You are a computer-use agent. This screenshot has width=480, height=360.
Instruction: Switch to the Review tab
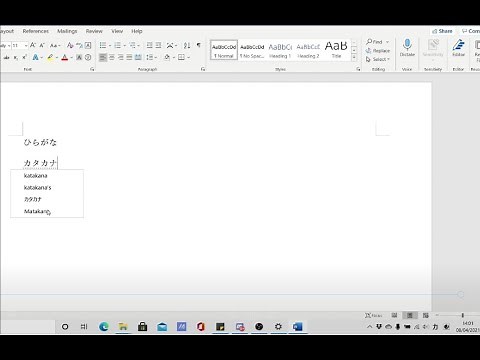click(x=94, y=31)
